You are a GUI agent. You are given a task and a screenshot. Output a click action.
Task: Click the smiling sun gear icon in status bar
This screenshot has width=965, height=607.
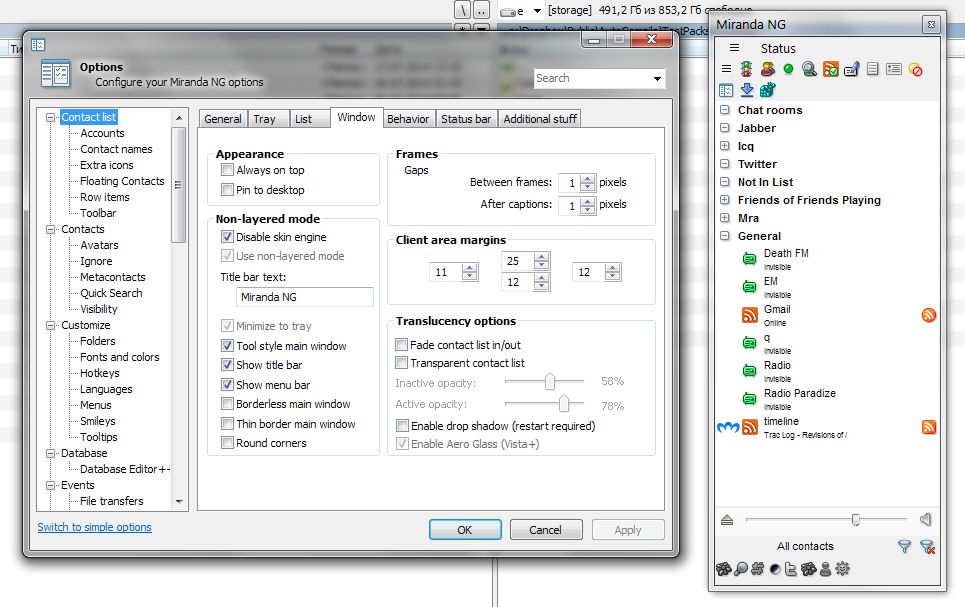843,569
